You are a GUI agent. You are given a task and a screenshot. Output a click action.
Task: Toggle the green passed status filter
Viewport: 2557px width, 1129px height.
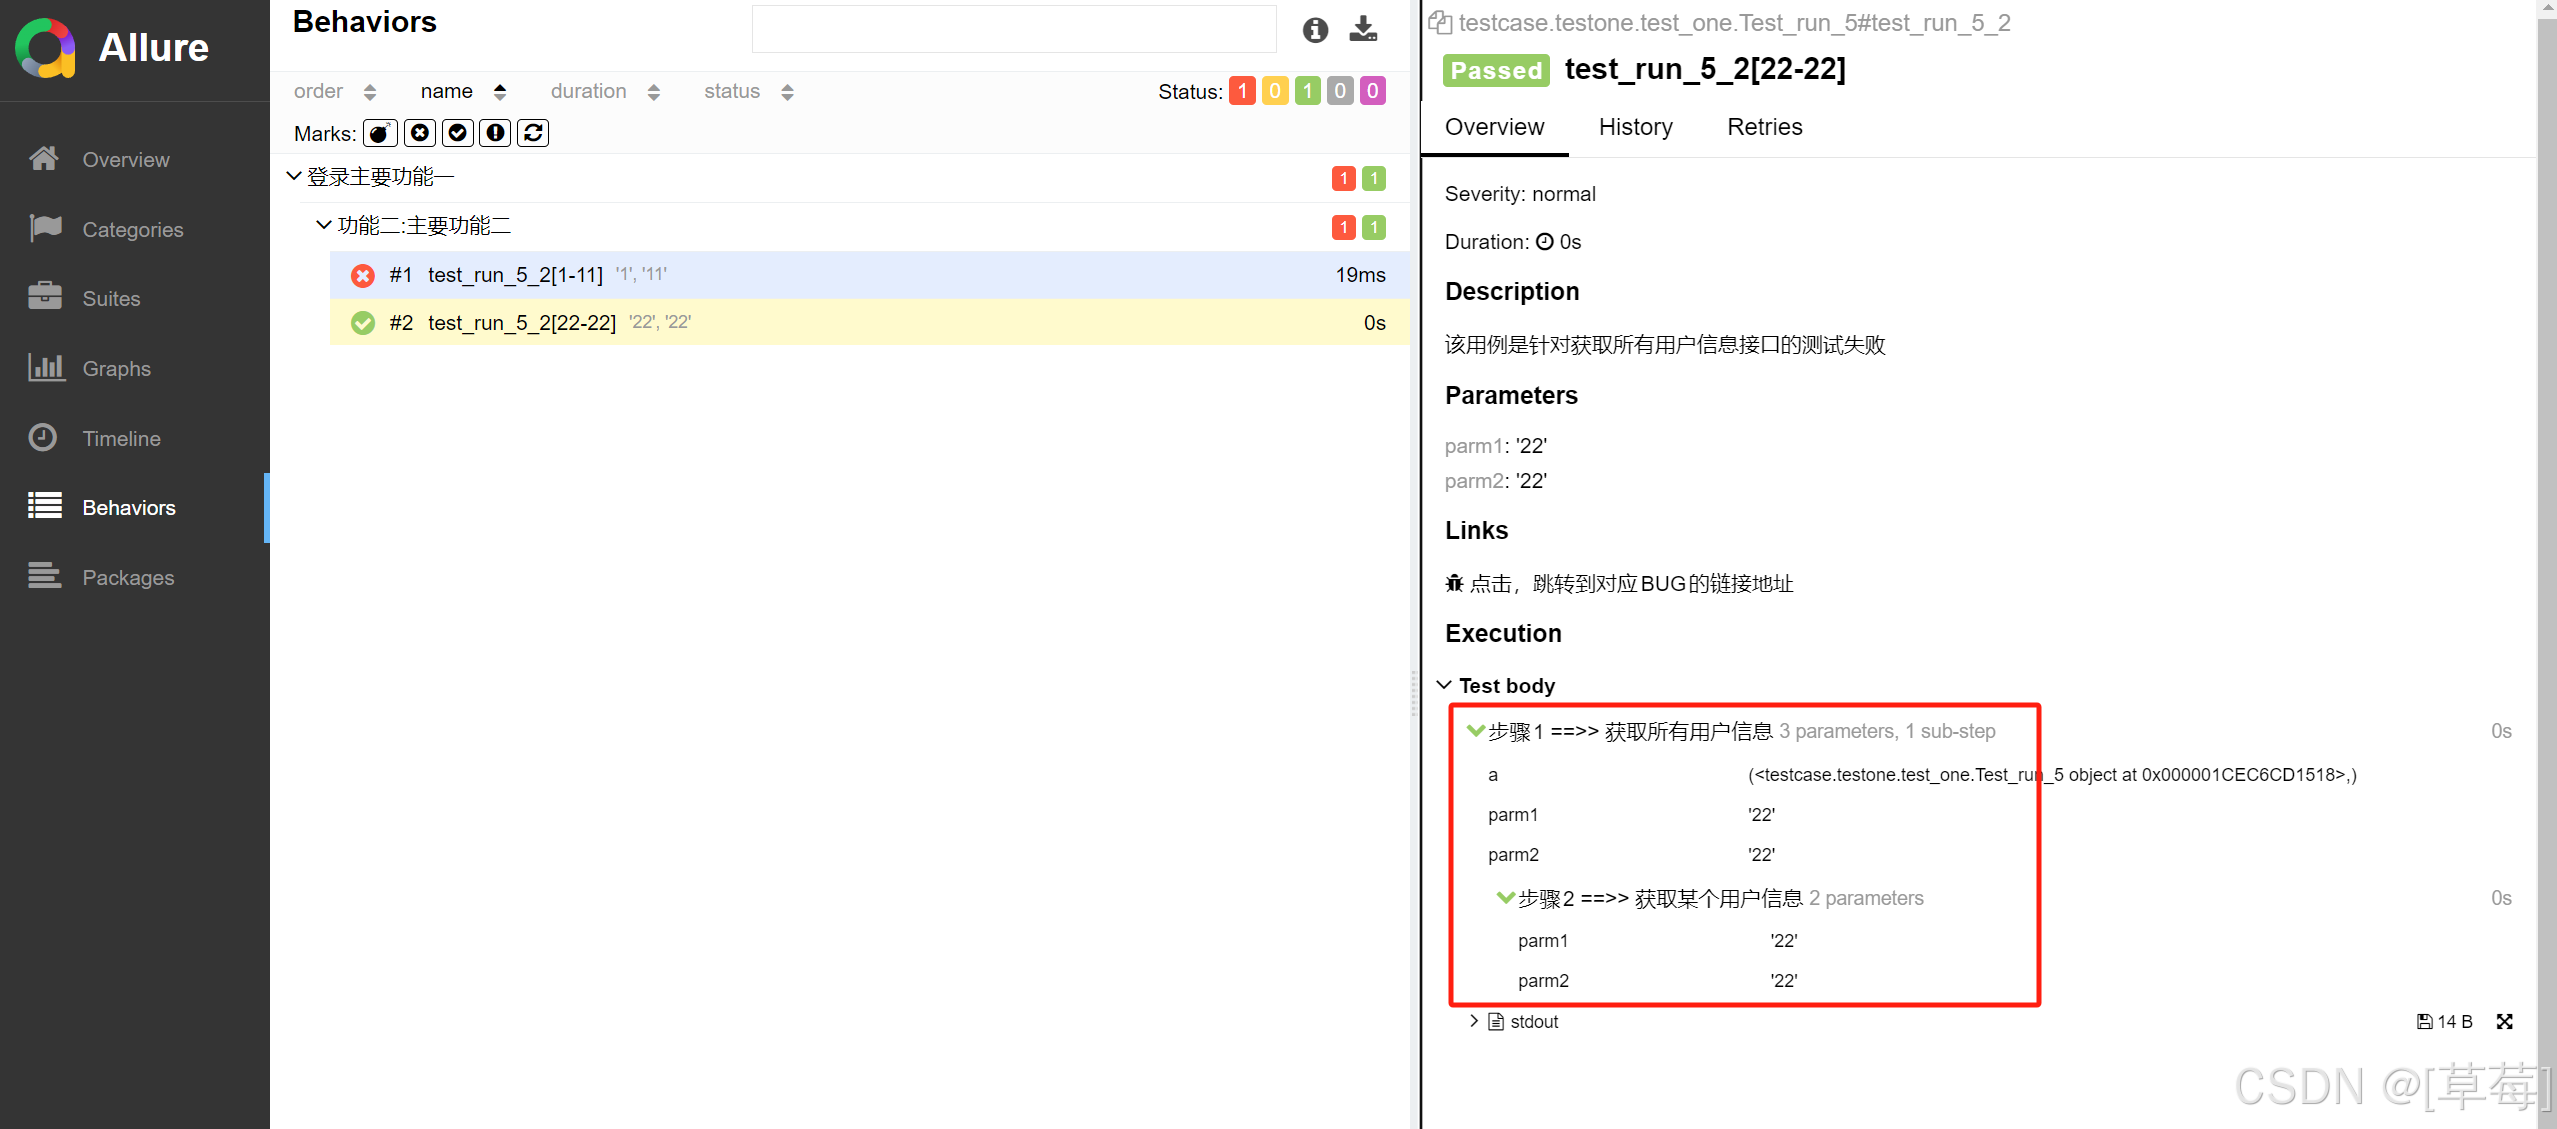[1307, 91]
